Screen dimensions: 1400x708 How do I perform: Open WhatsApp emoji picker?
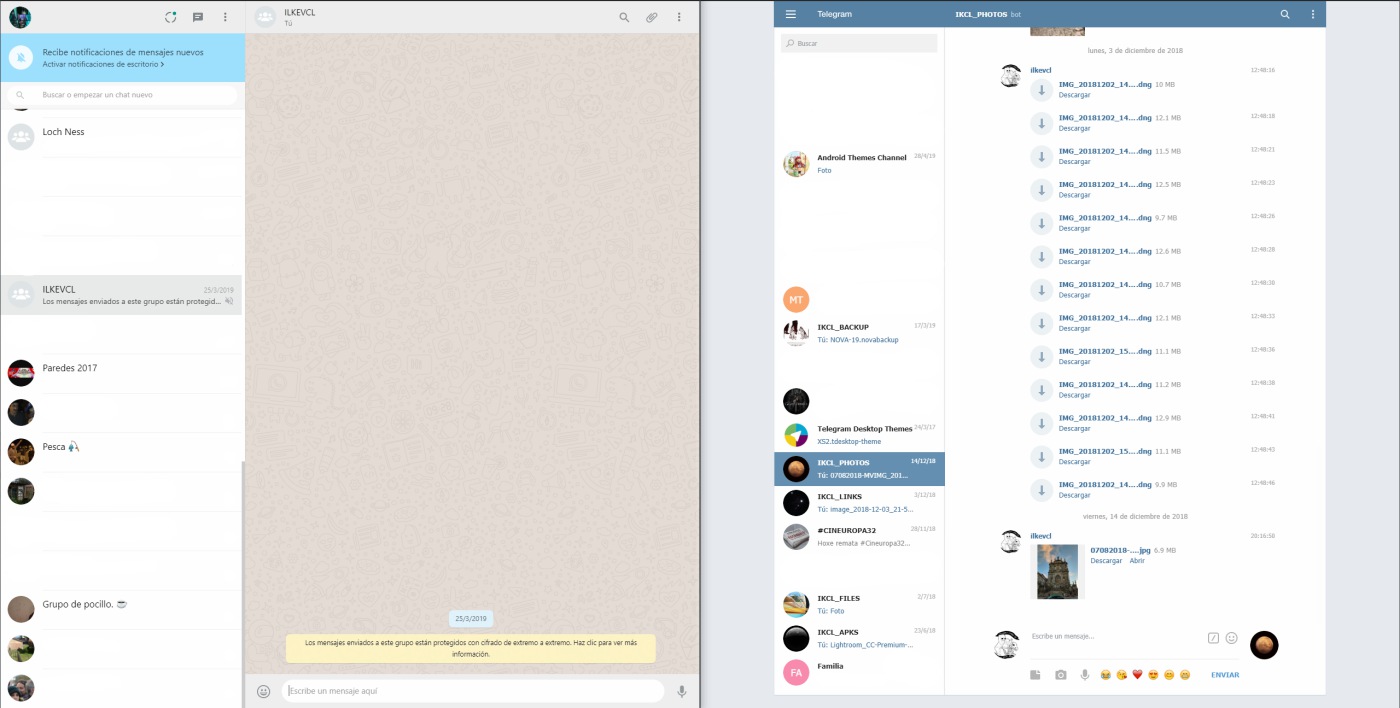[x=264, y=691]
